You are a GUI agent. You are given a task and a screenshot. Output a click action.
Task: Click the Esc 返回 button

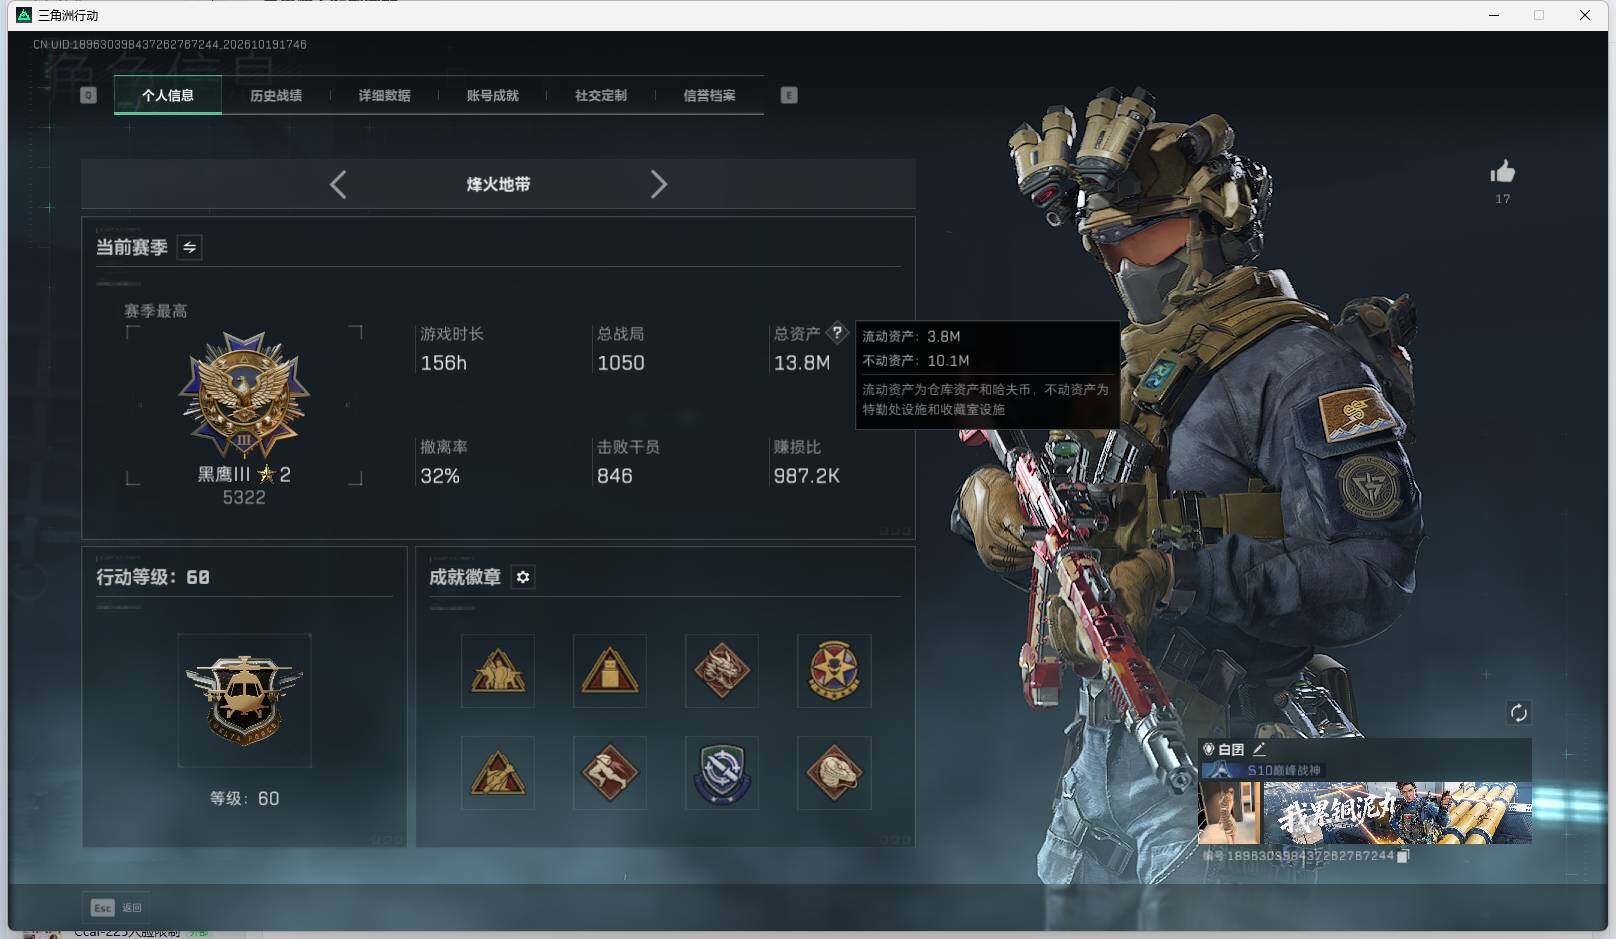point(117,907)
